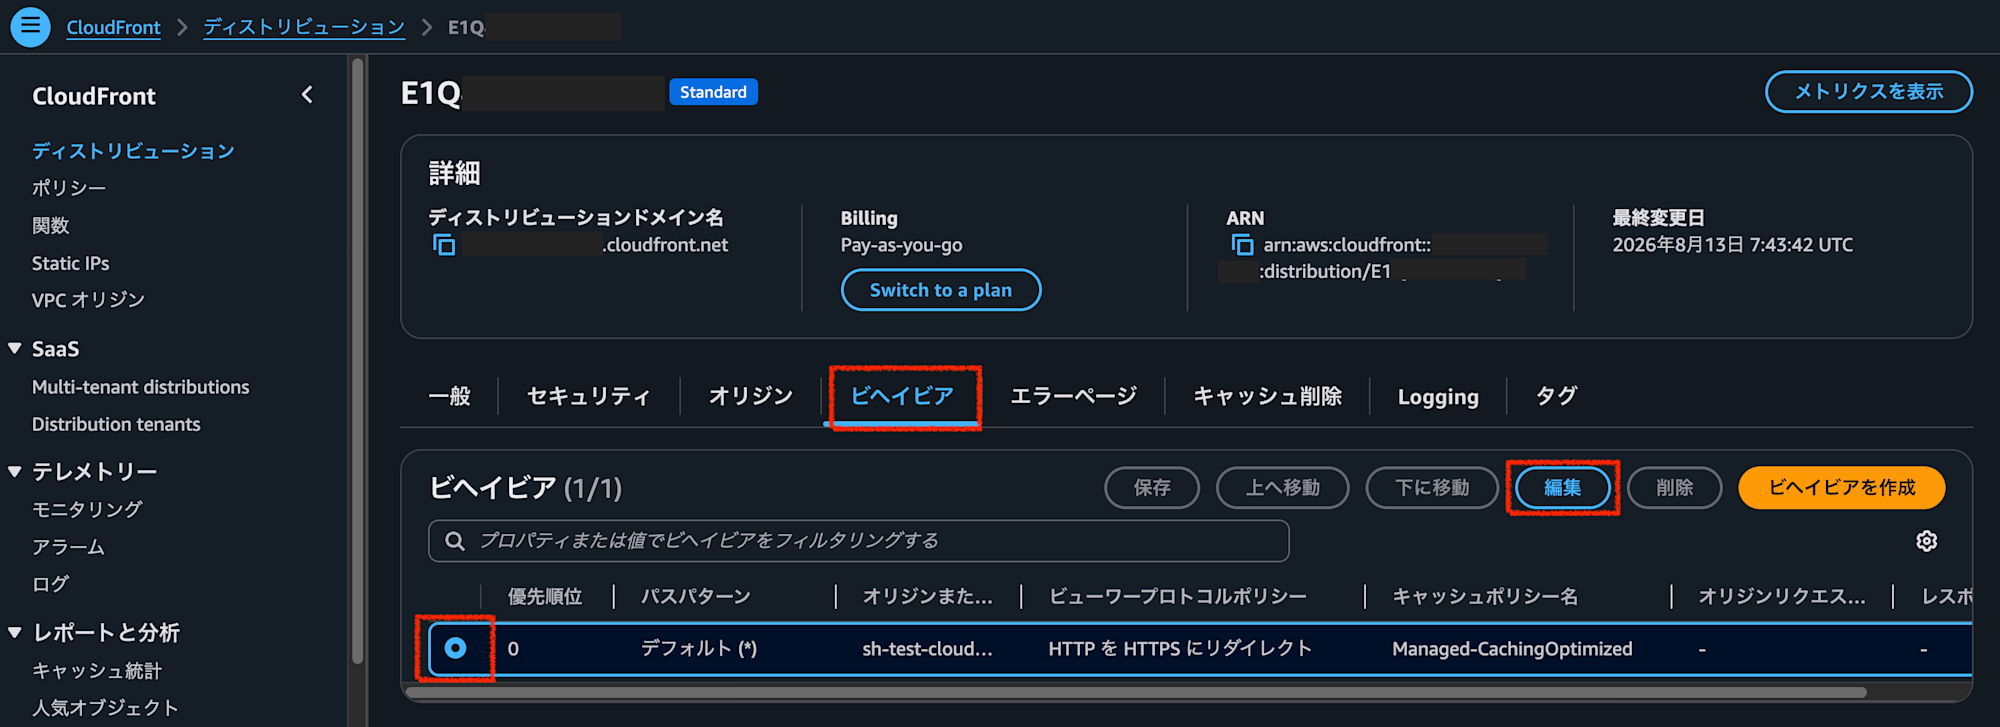Click the search magnifier icon in filter

pyautogui.click(x=455, y=541)
